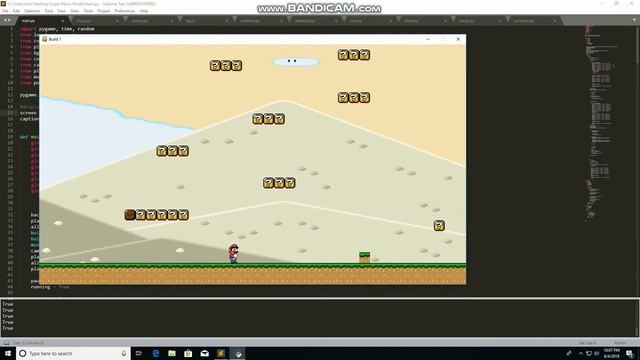This screenshot has height=360, width=640.
Task: Open the Project menu
Action: [104, 11]
